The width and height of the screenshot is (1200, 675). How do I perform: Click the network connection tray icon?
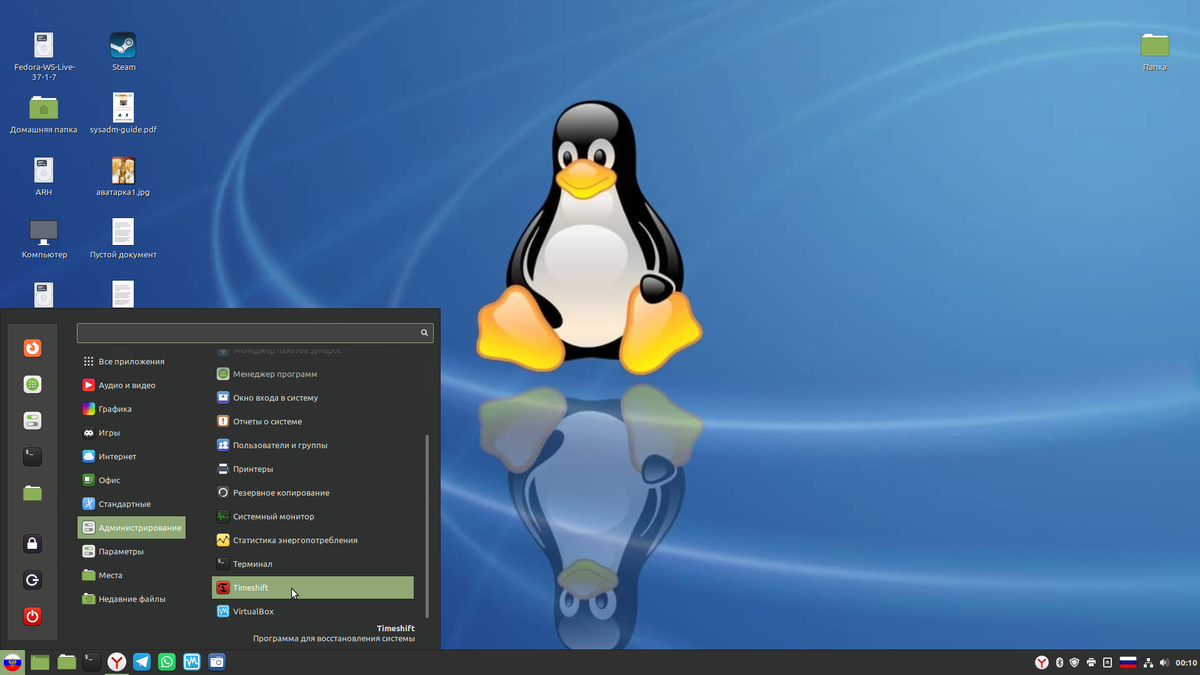point(1148,662)
